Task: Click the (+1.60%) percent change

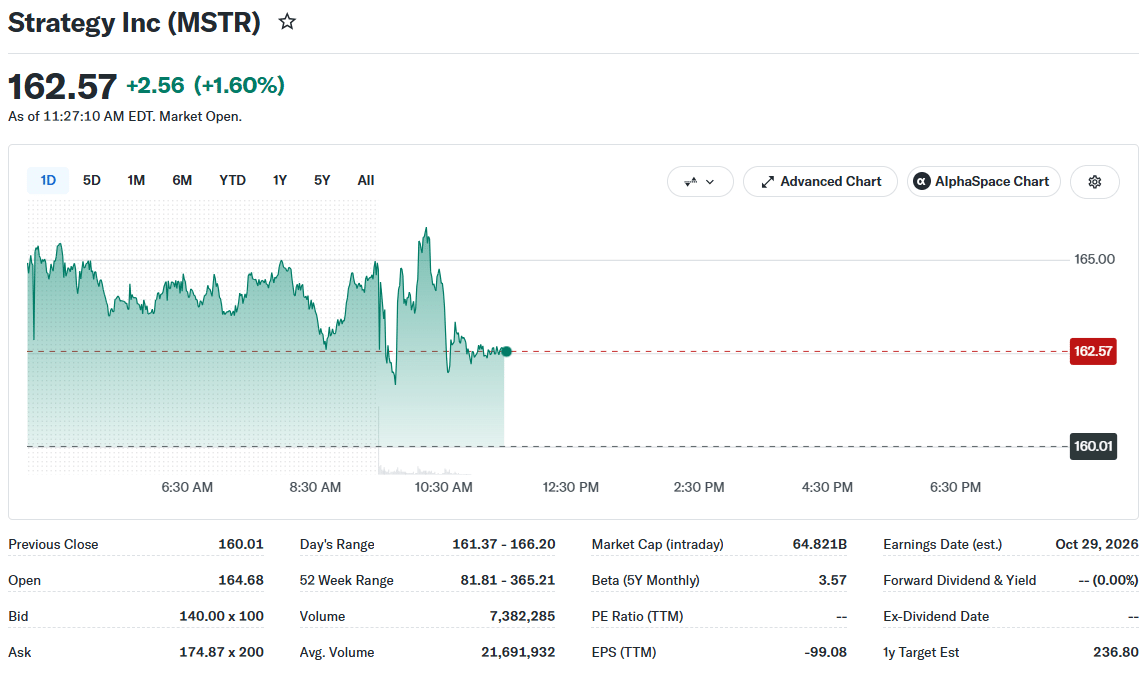Action: pos(239,86)
